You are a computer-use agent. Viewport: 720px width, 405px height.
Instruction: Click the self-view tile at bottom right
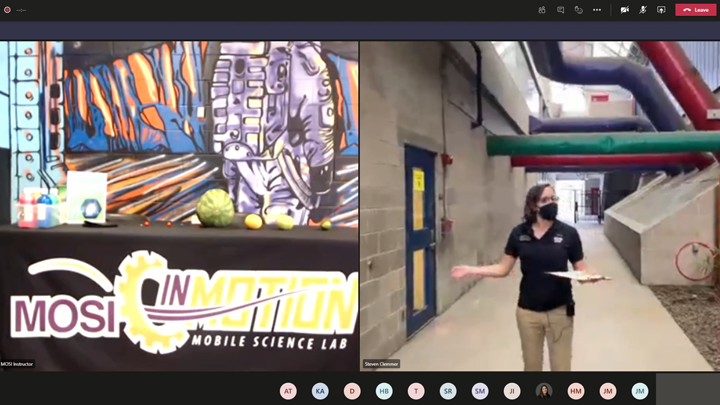coord(688,389)
